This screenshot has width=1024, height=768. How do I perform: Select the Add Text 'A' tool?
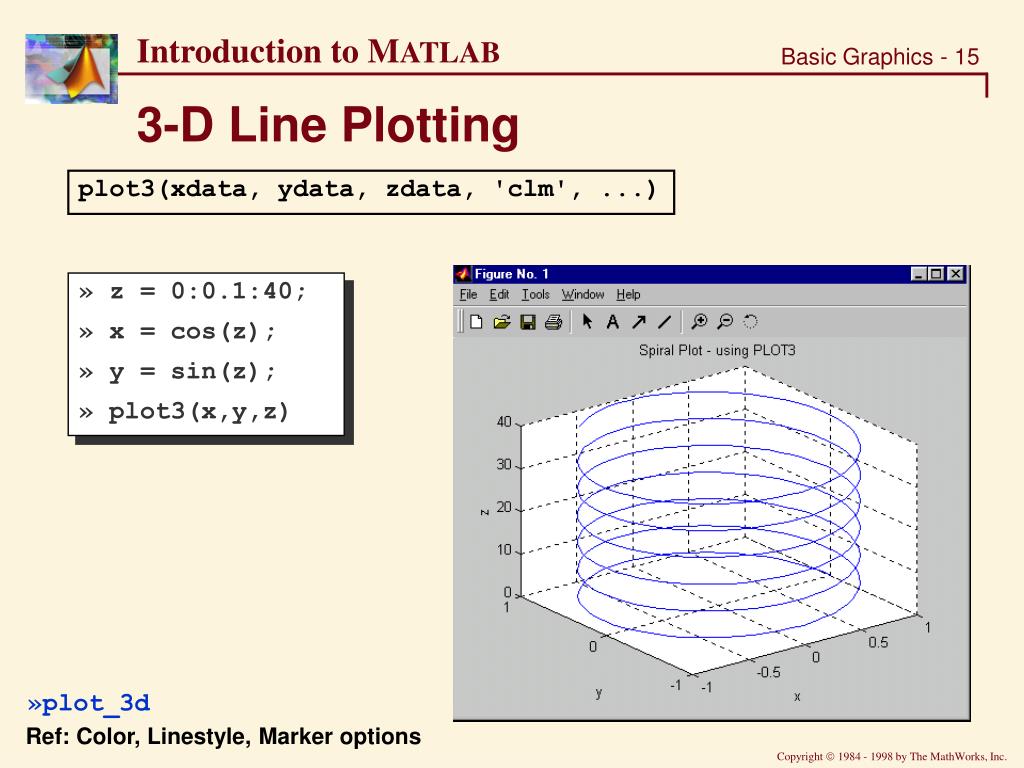613,322
